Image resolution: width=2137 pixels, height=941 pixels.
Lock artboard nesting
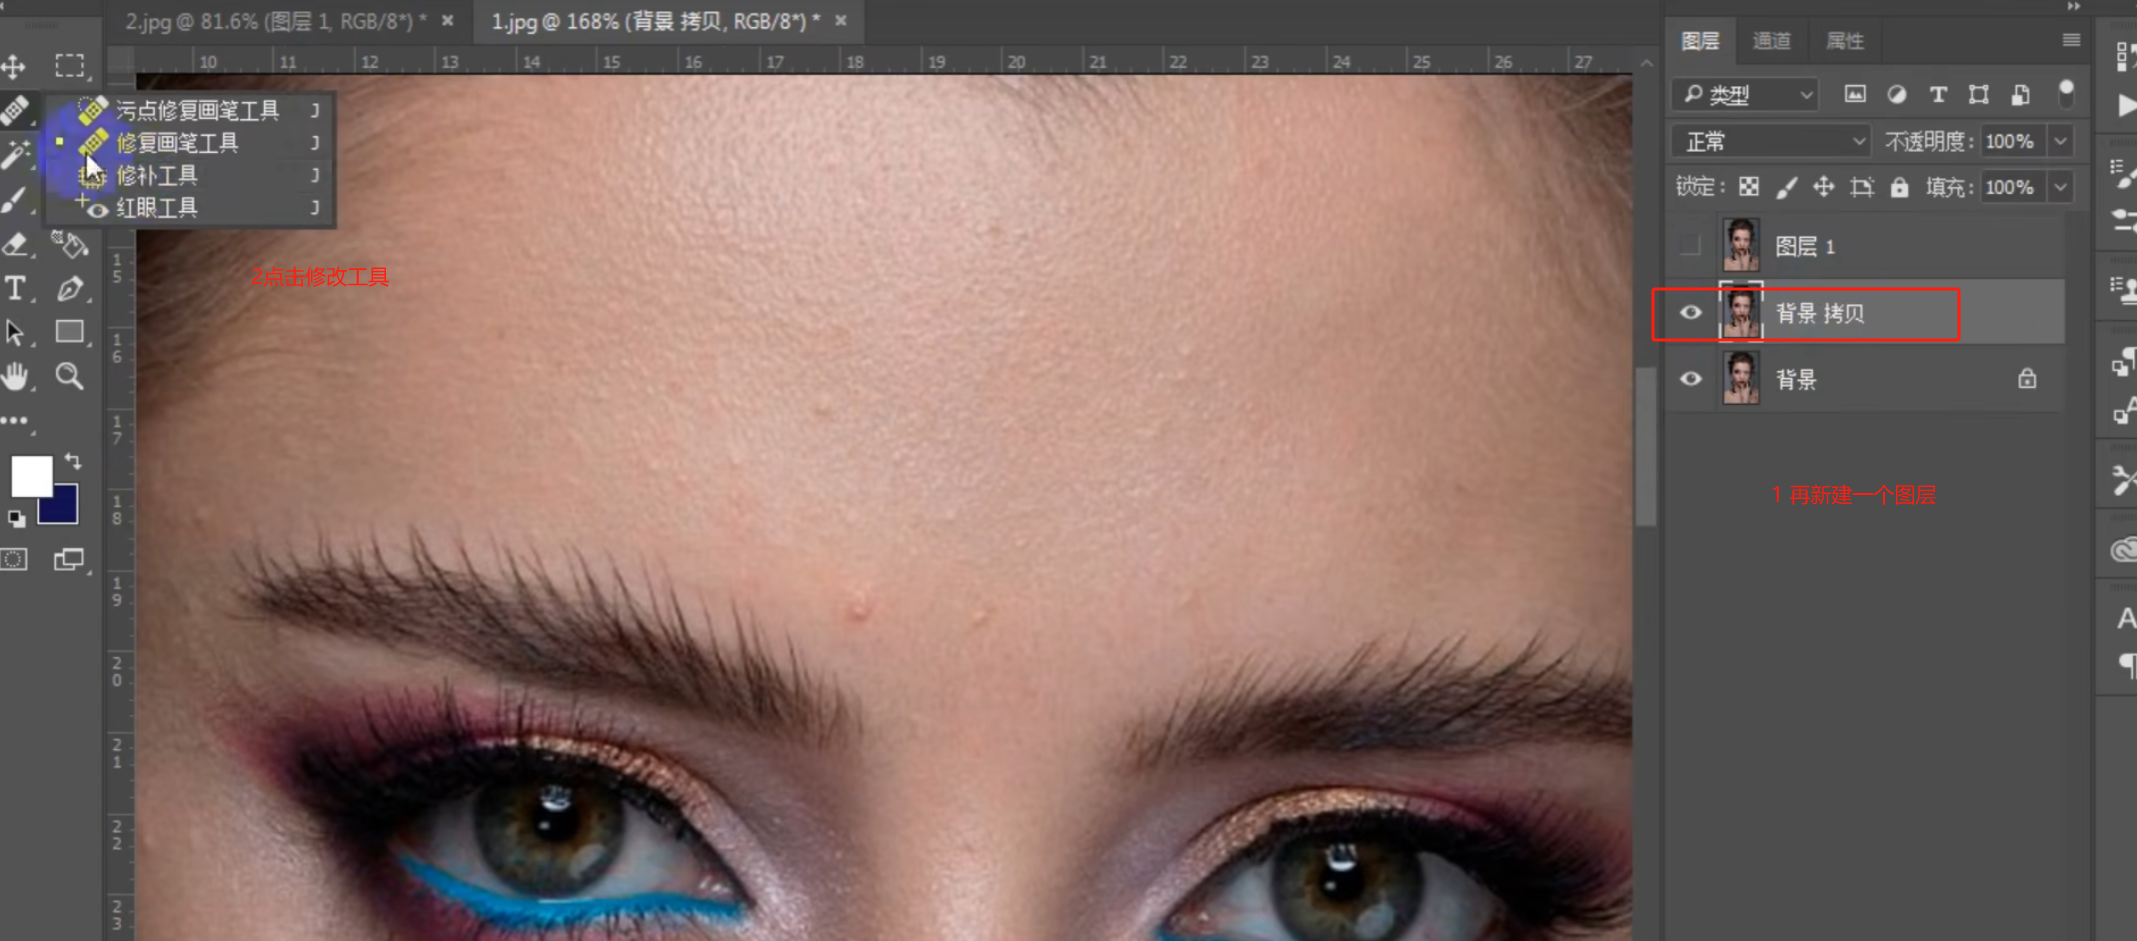click(x=1861, y=187)
